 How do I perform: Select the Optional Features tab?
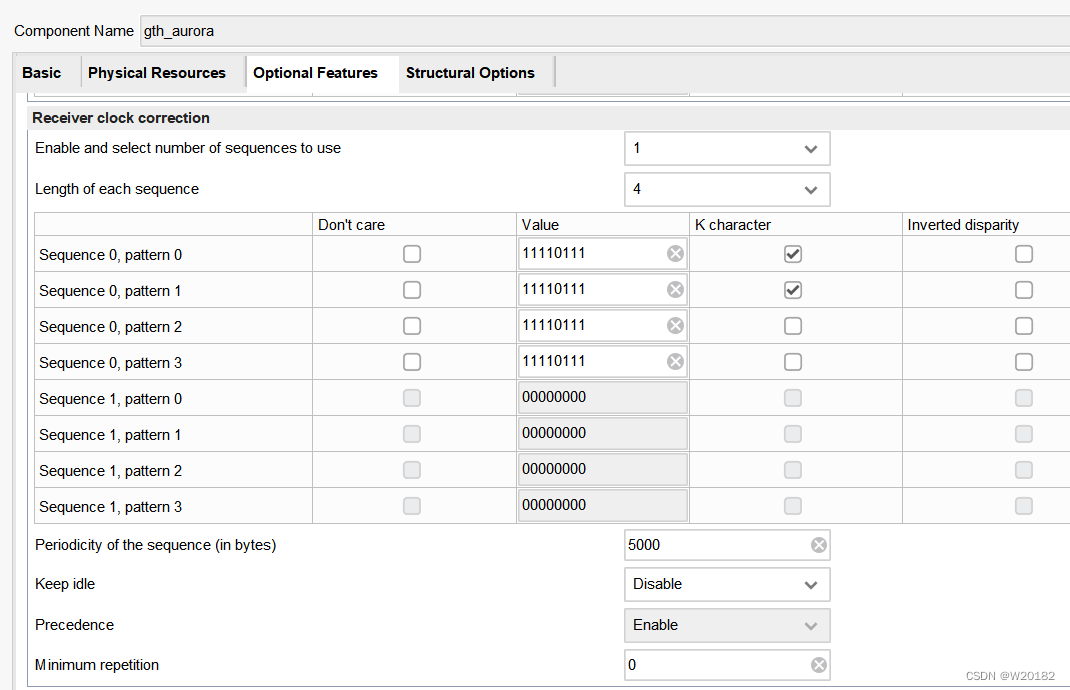[x=315, y=73]
